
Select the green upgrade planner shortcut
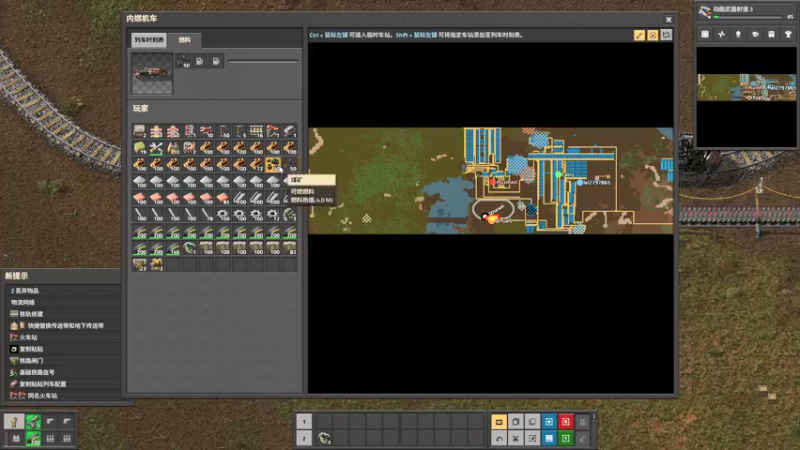click(566, 438)
